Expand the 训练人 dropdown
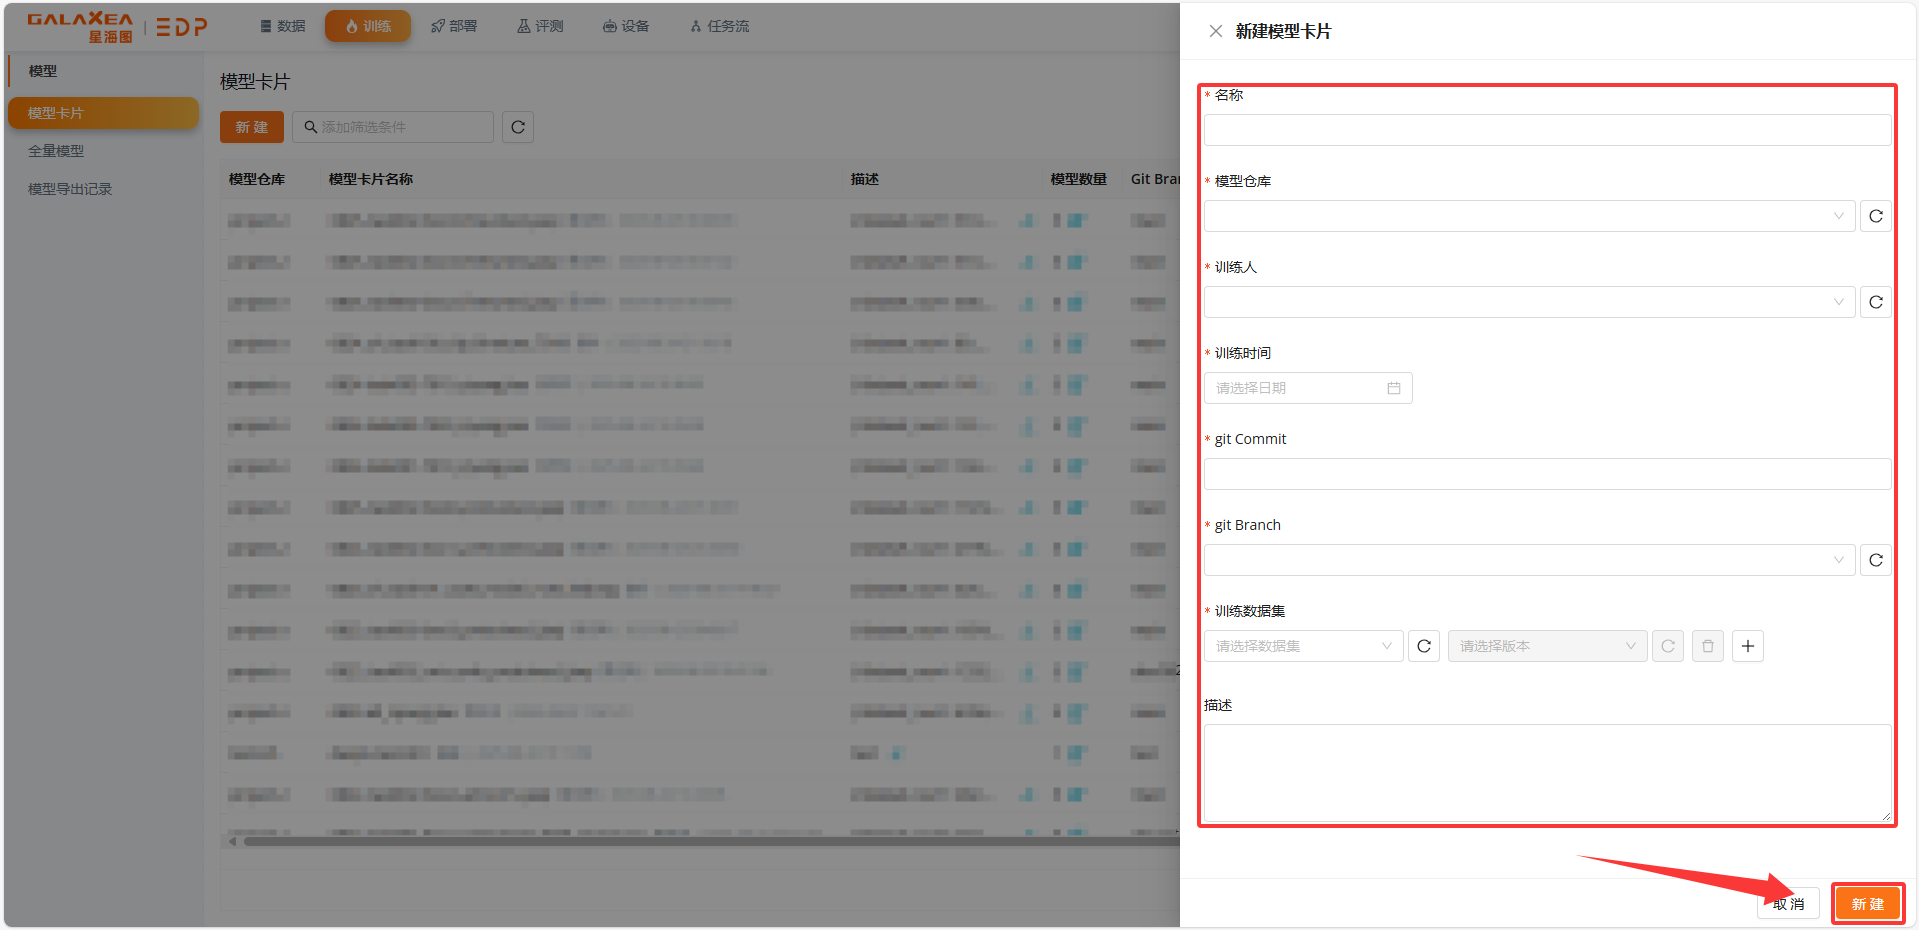 click(x=1528, y=302)
